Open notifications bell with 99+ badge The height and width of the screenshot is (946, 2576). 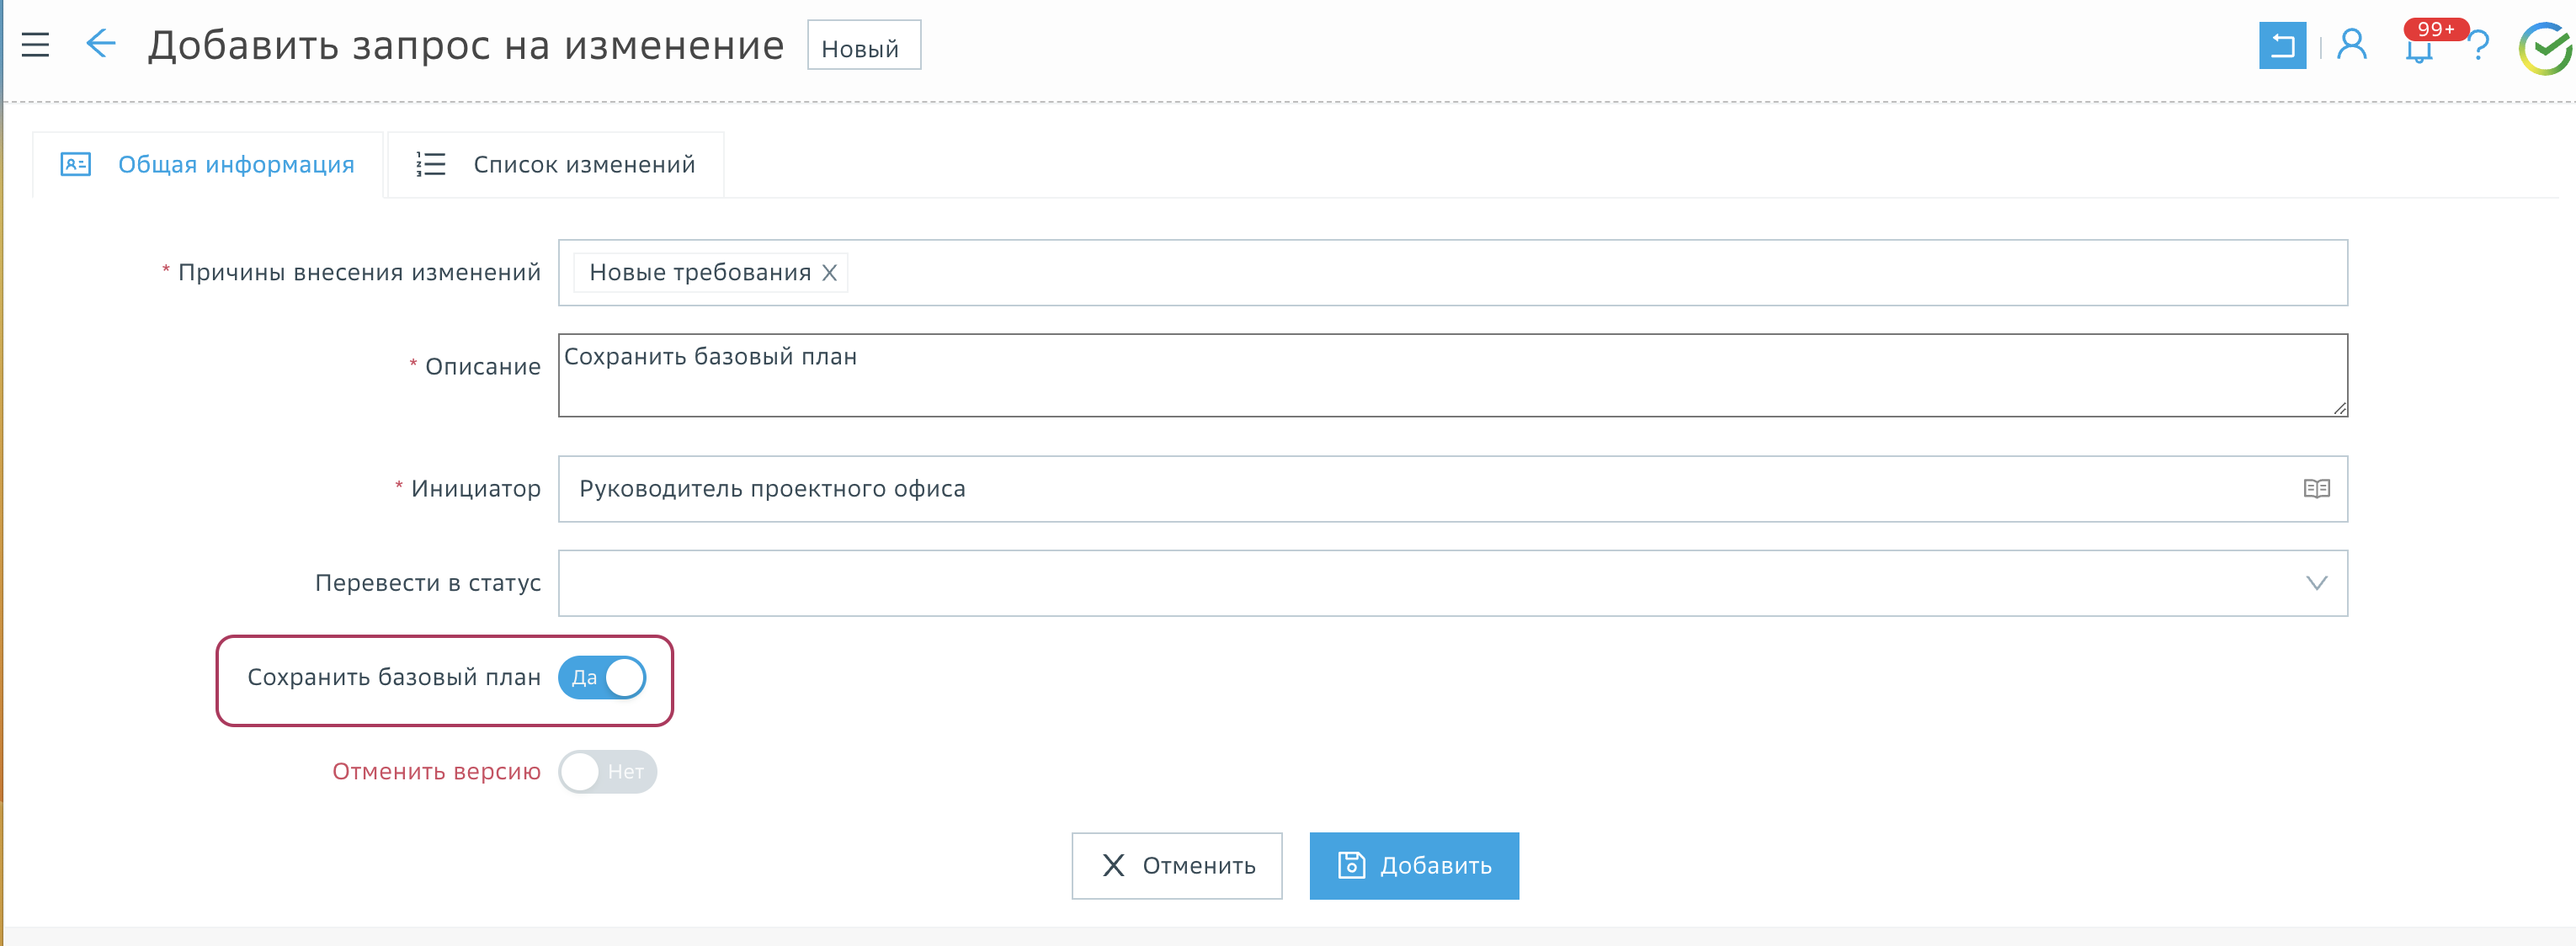tap(2418, 48)
